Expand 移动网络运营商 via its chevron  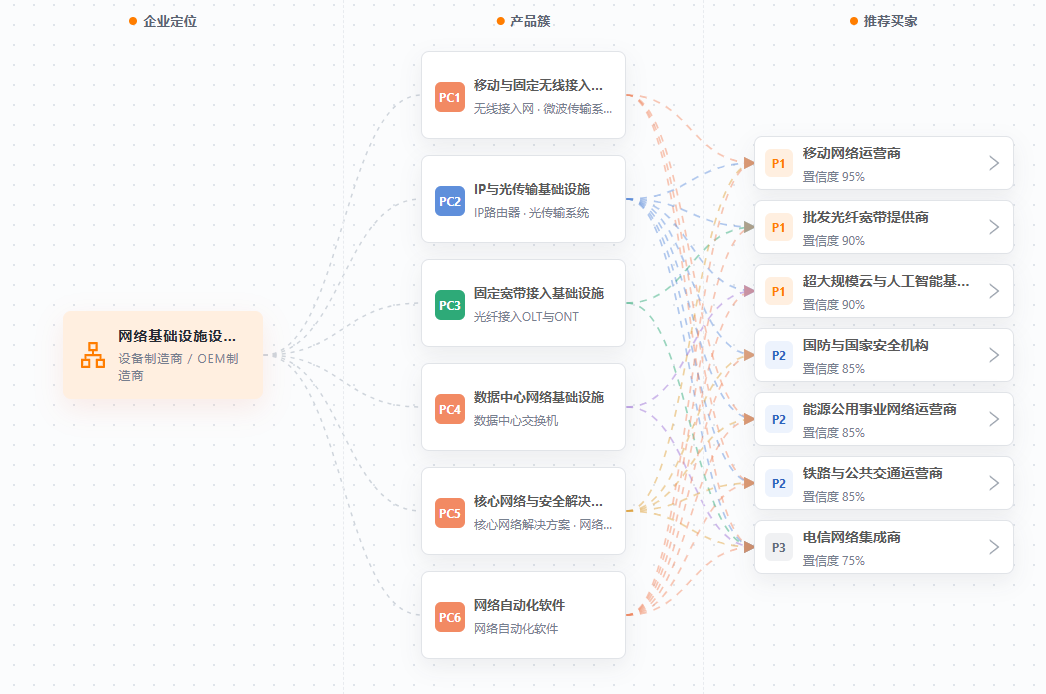point(994,163)
